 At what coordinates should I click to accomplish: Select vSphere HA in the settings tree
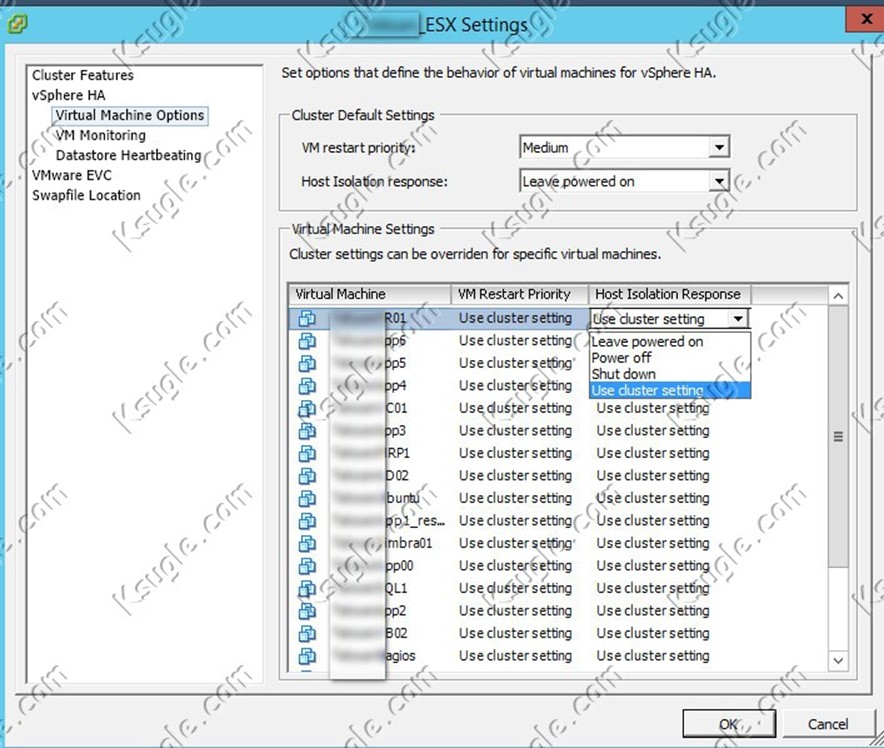click(x=69, y=95)
